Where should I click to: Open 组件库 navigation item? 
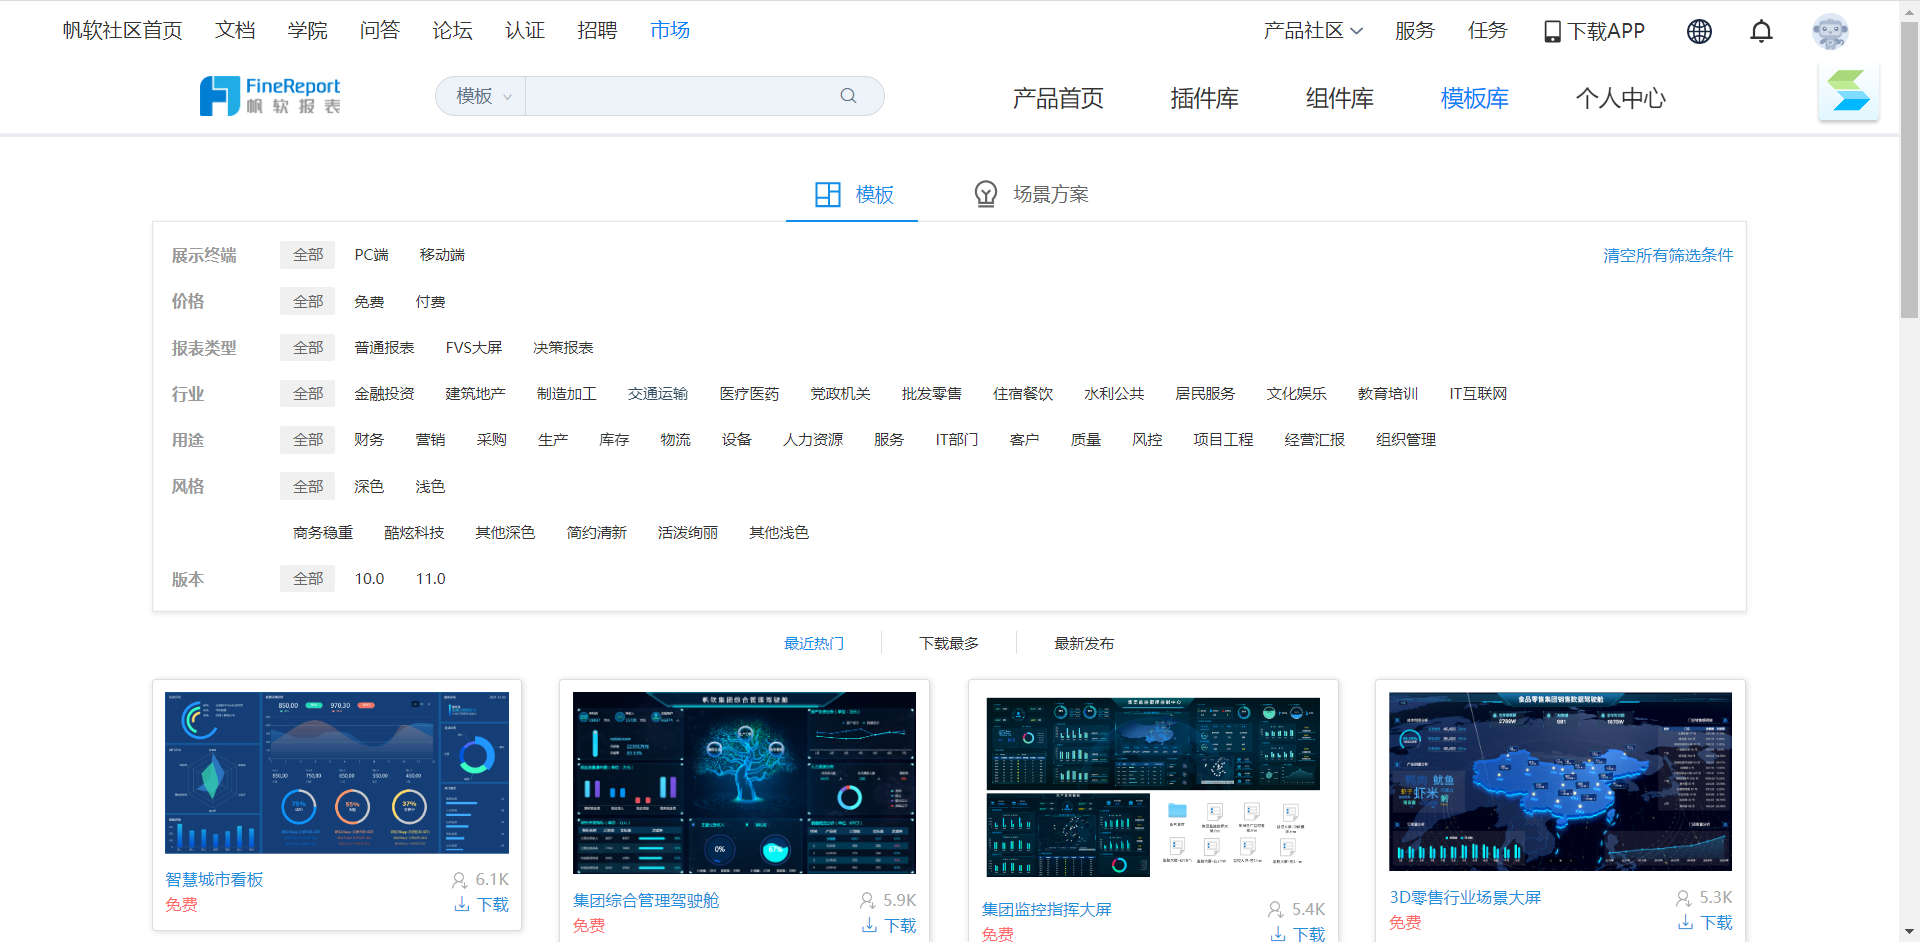pyautogui.click(x=1339, y=98)
